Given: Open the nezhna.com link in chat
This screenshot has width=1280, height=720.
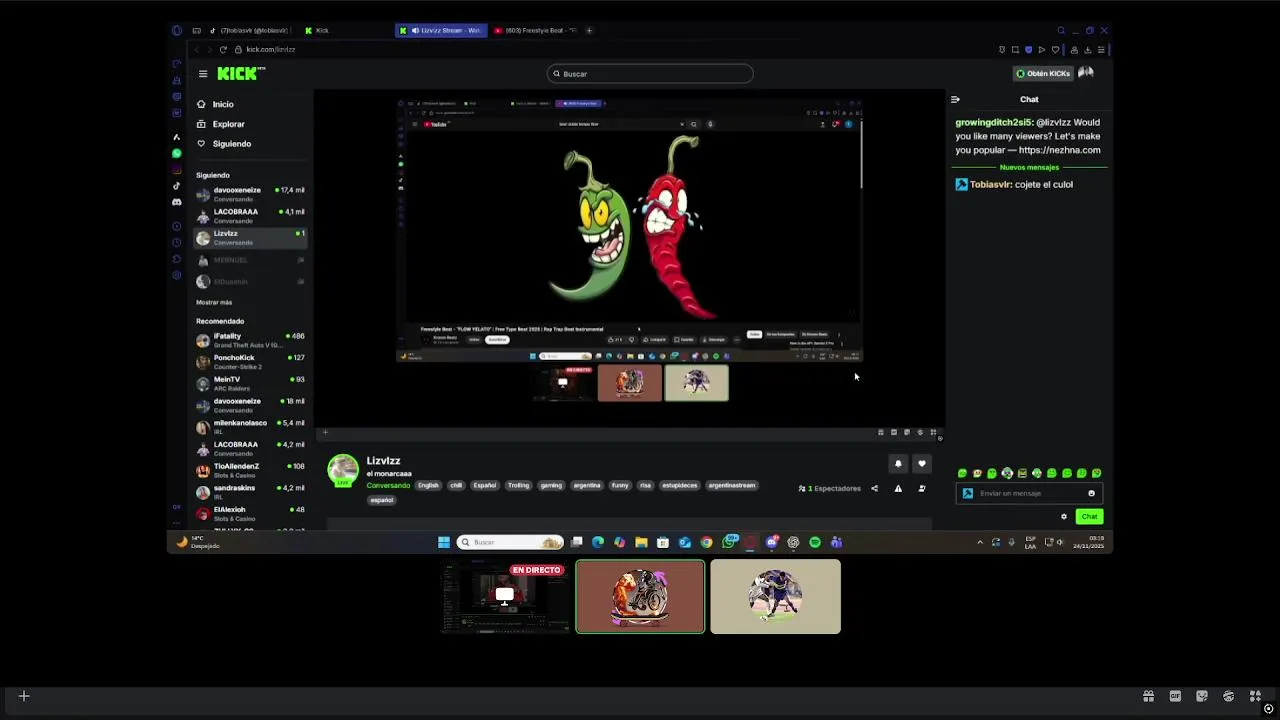Looking at the screenshot, I should [1059, 150].
